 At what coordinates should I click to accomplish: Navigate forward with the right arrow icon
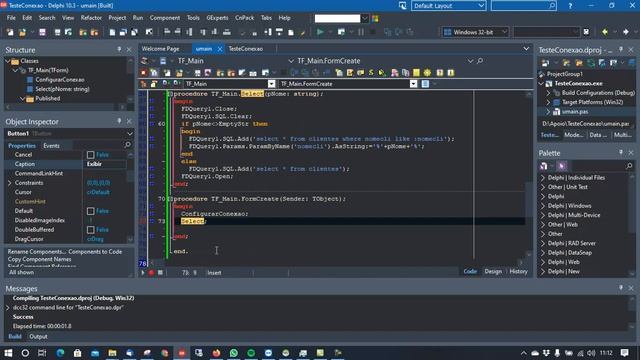tap(626, 32)
